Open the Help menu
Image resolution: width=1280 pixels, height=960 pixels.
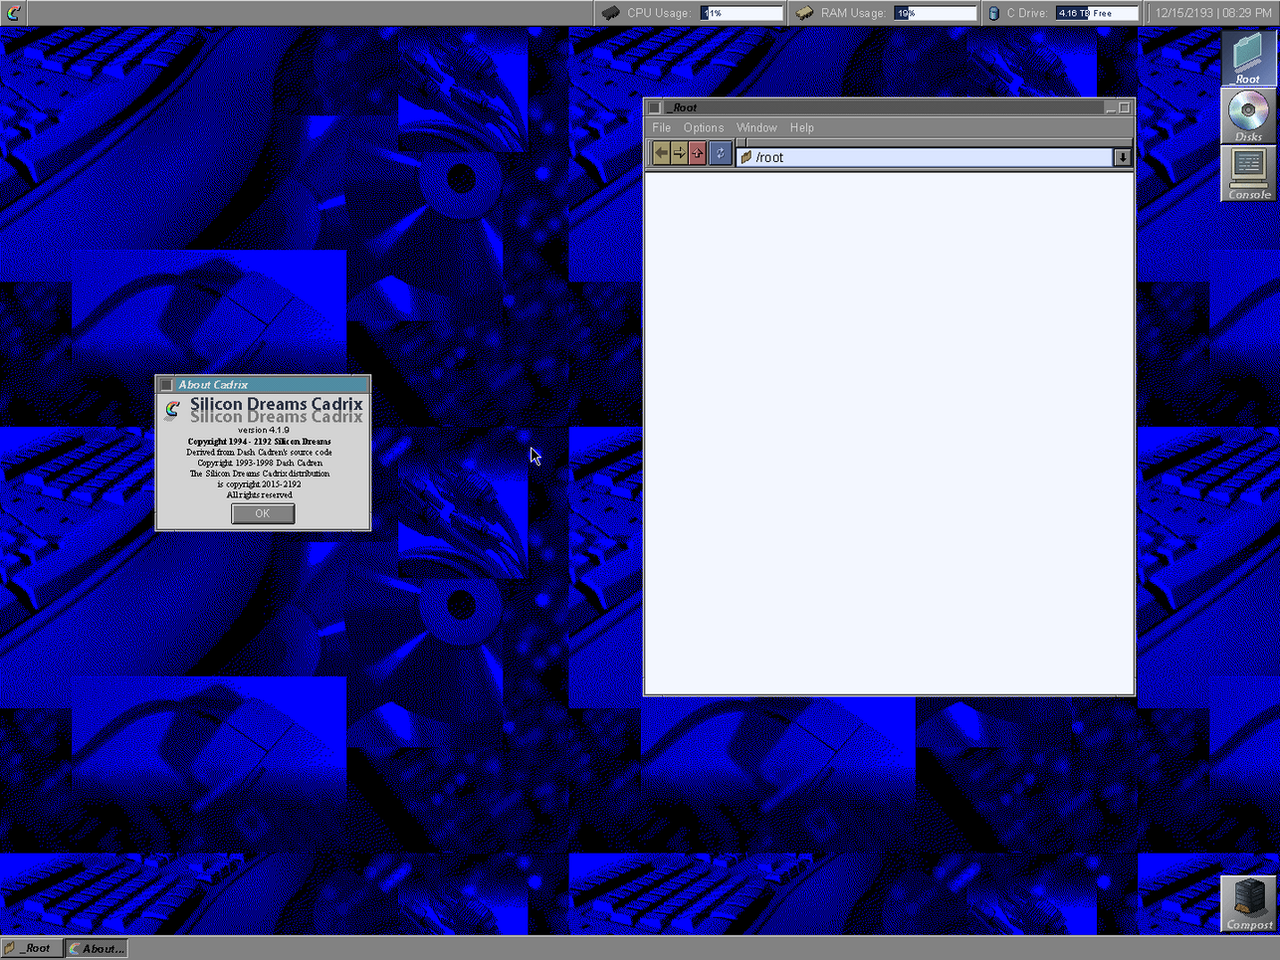pos(802,128)
